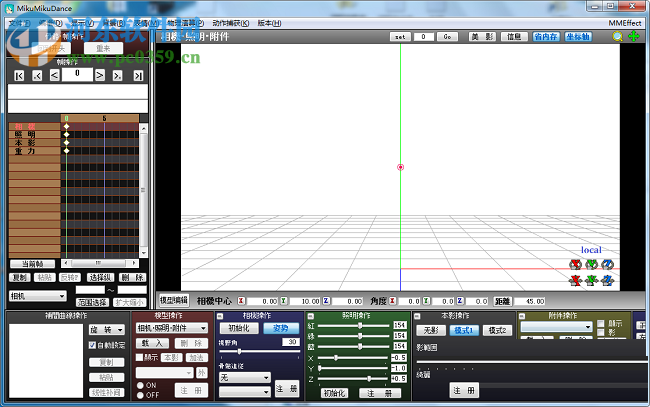Click the 当前帧 button
This screenshot has width=650, height=407.
(x=32, y=264)
